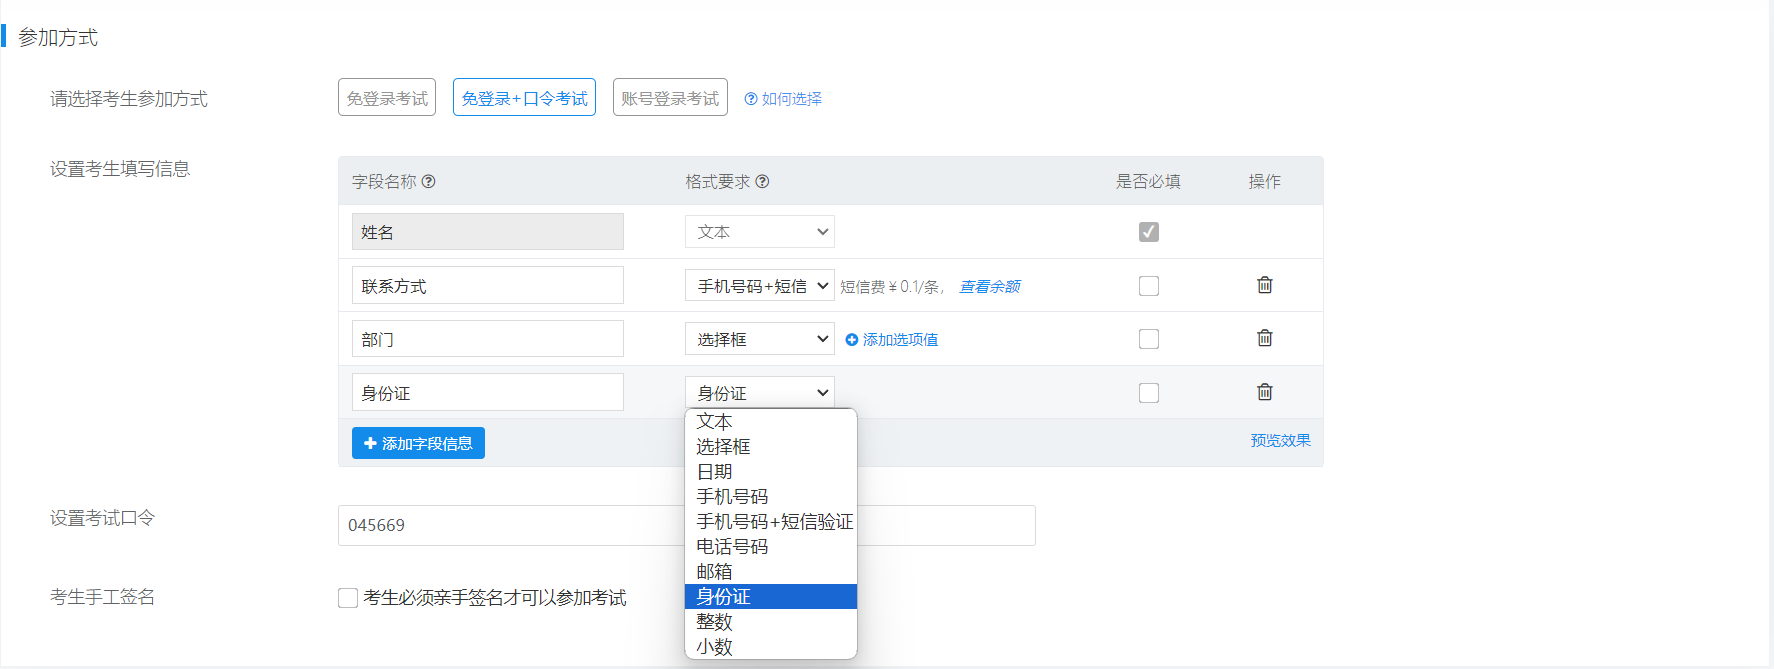Delete the 部门 field row
Viewport: 1774px width, 669px height.
pos(1264,338)
